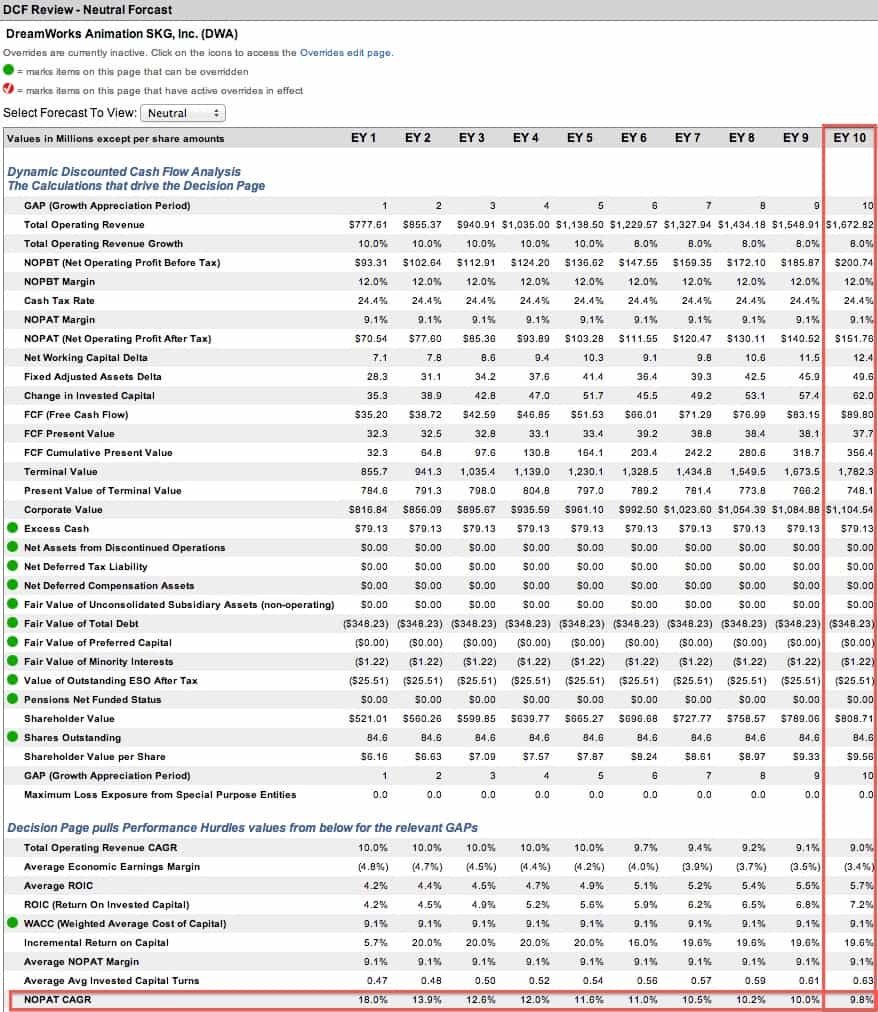Click override icon for Fair Value of Minority Interests

coord(12,661)
